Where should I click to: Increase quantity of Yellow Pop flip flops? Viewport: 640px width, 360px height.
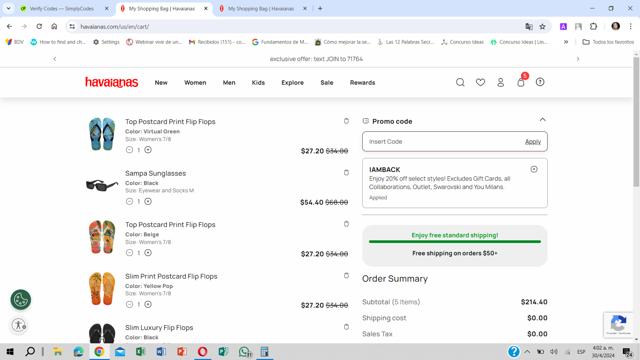pos(148,304)
